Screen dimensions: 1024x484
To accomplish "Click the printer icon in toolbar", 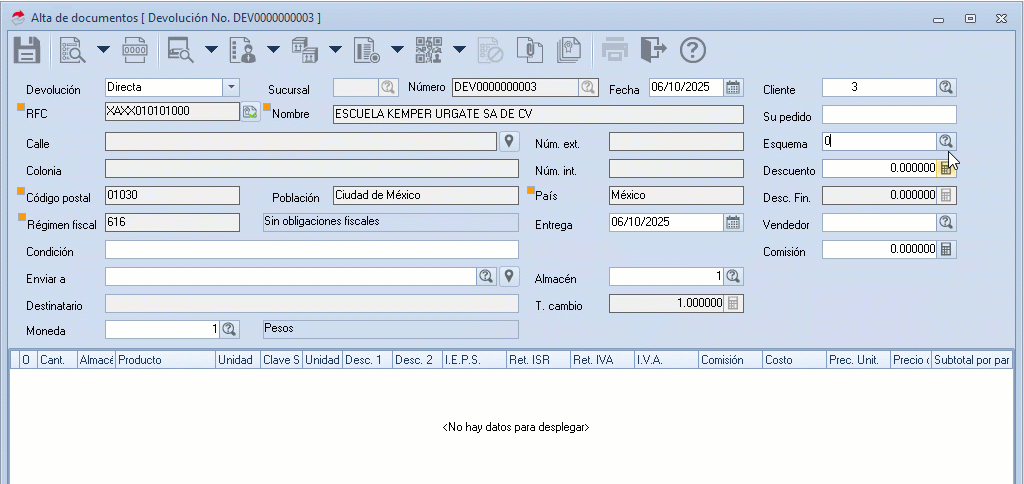I will tap(614, 49).
